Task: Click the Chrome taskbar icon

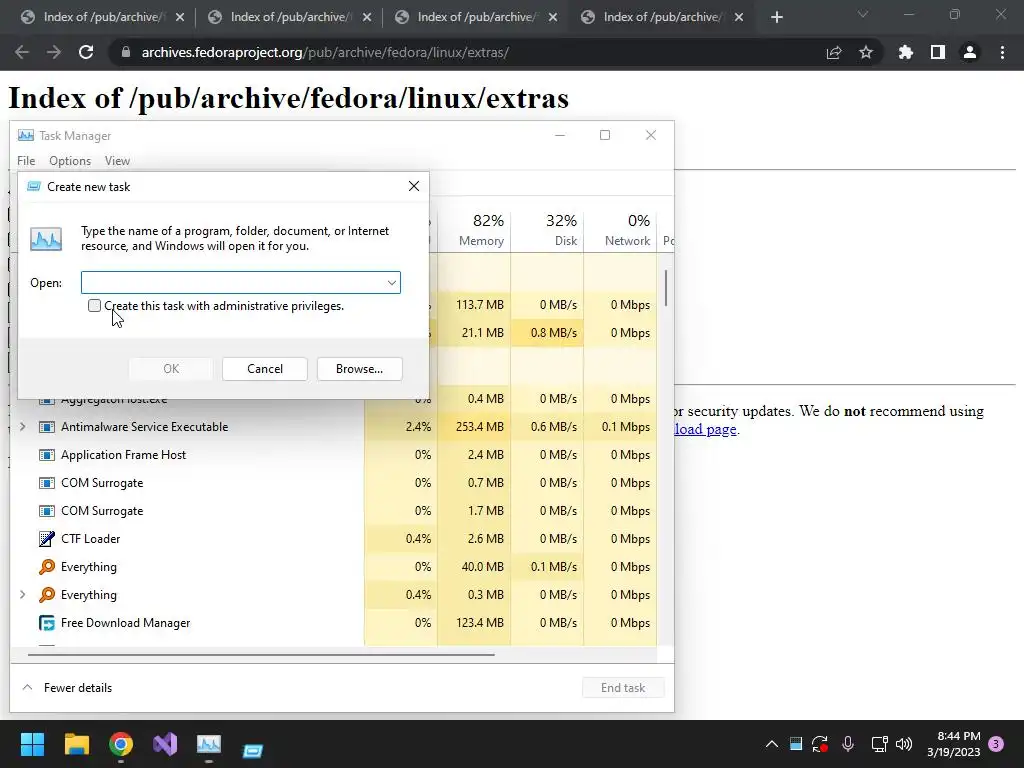Action: [x=121, y=744]
